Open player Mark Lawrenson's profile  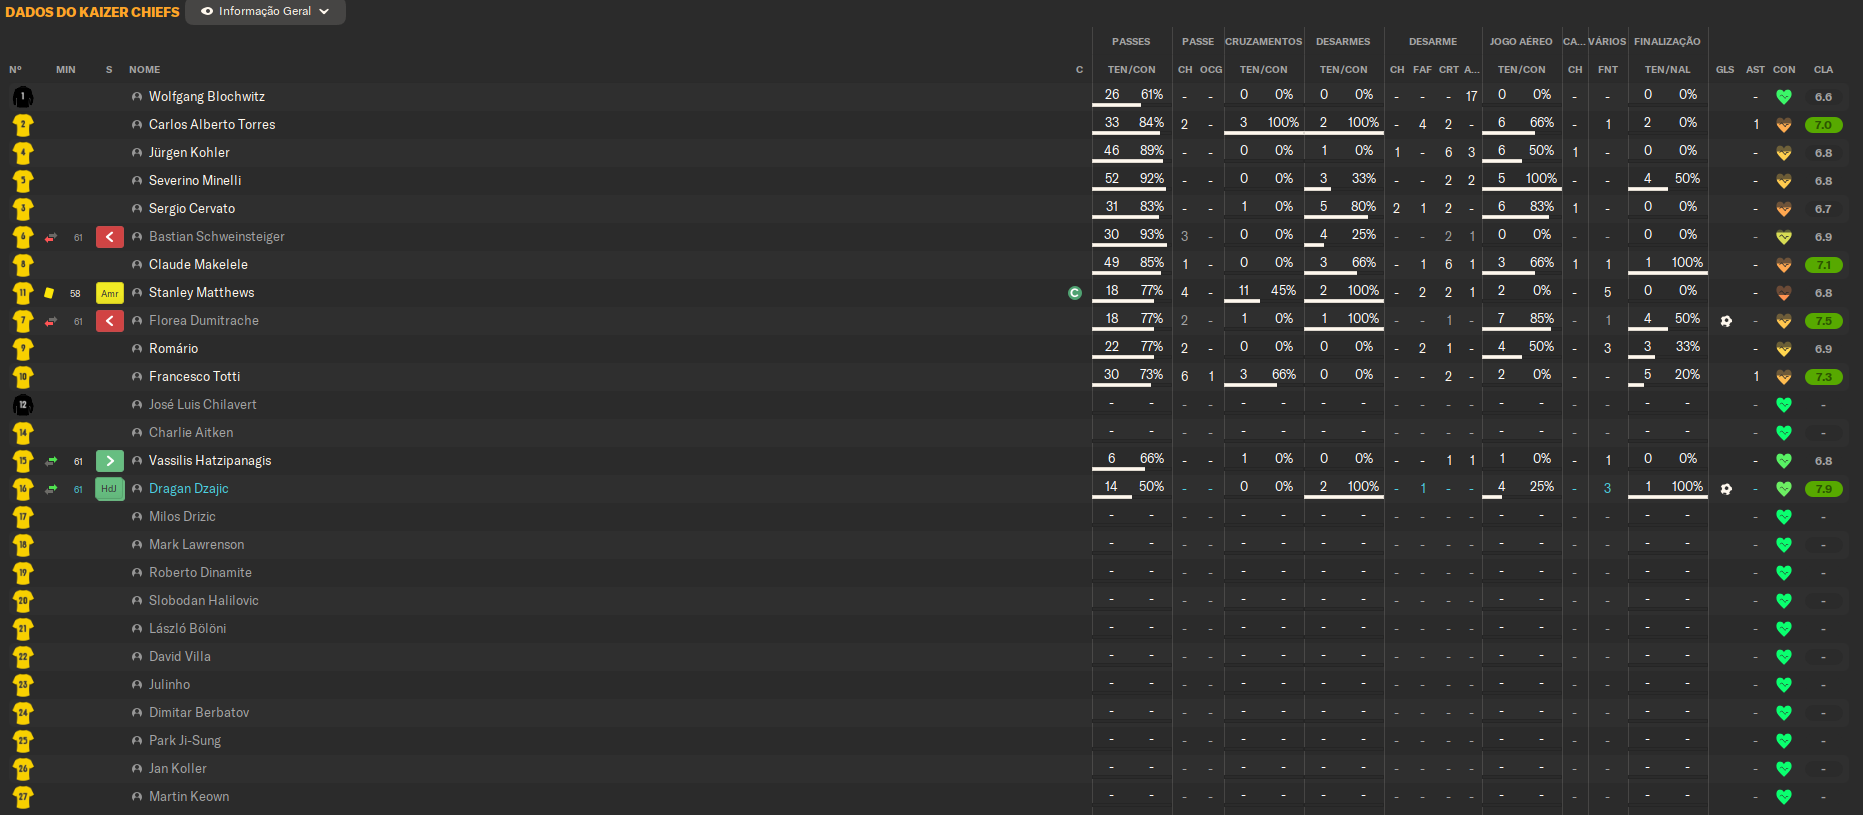click(196, 545)
